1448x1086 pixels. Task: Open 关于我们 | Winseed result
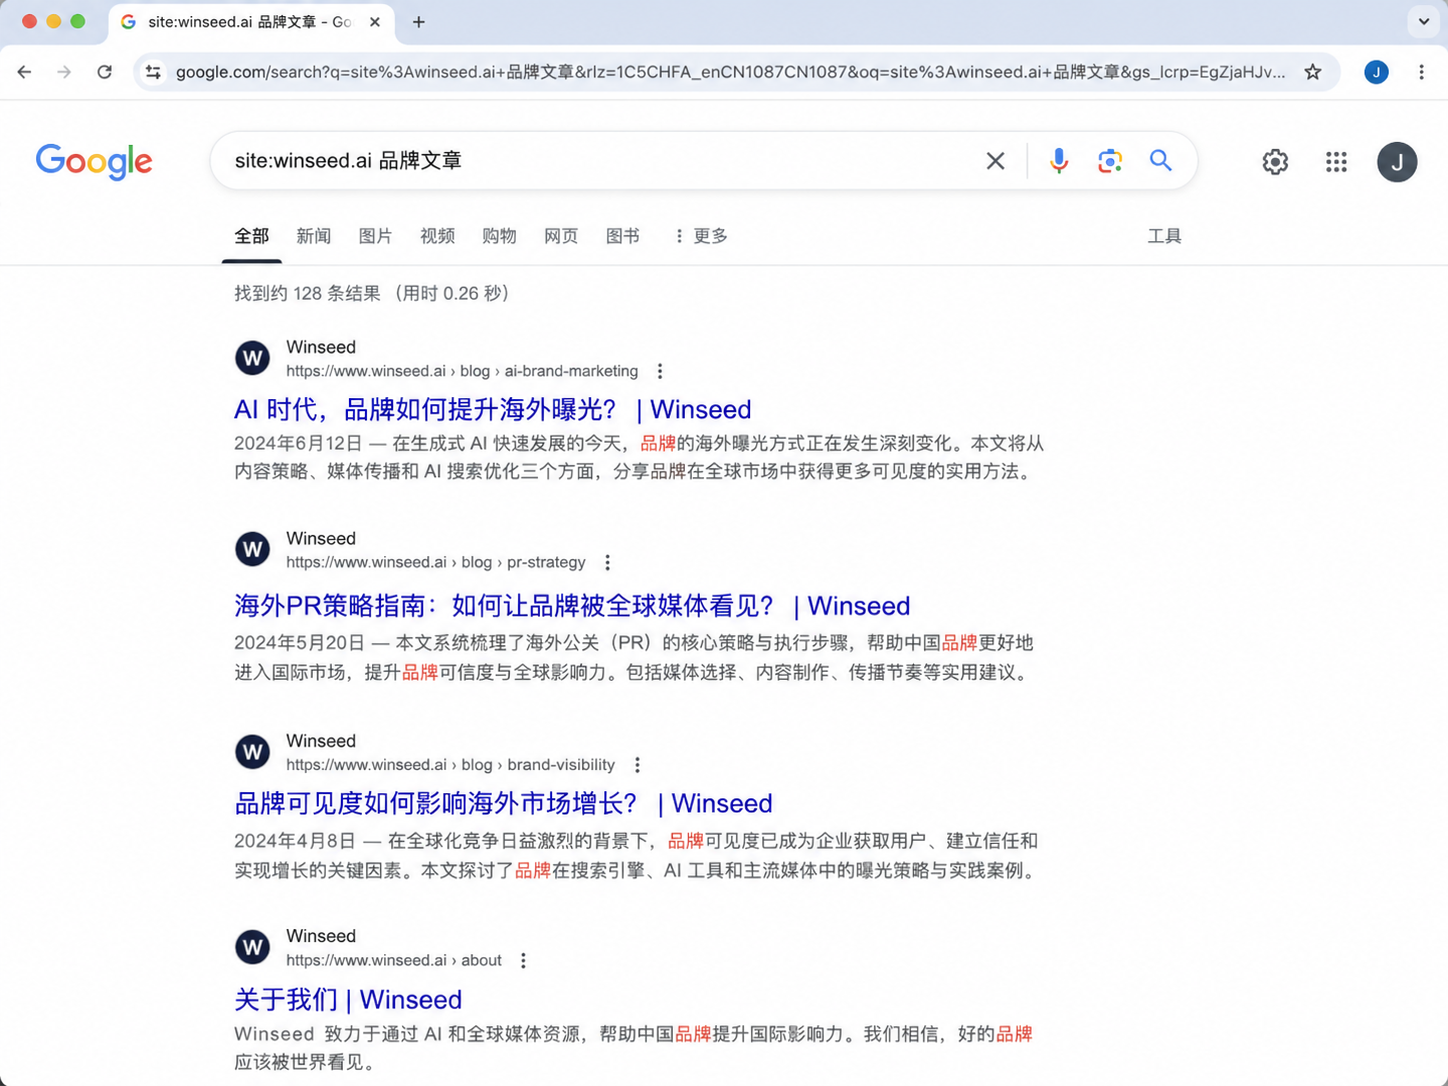tap(348, 1000)
